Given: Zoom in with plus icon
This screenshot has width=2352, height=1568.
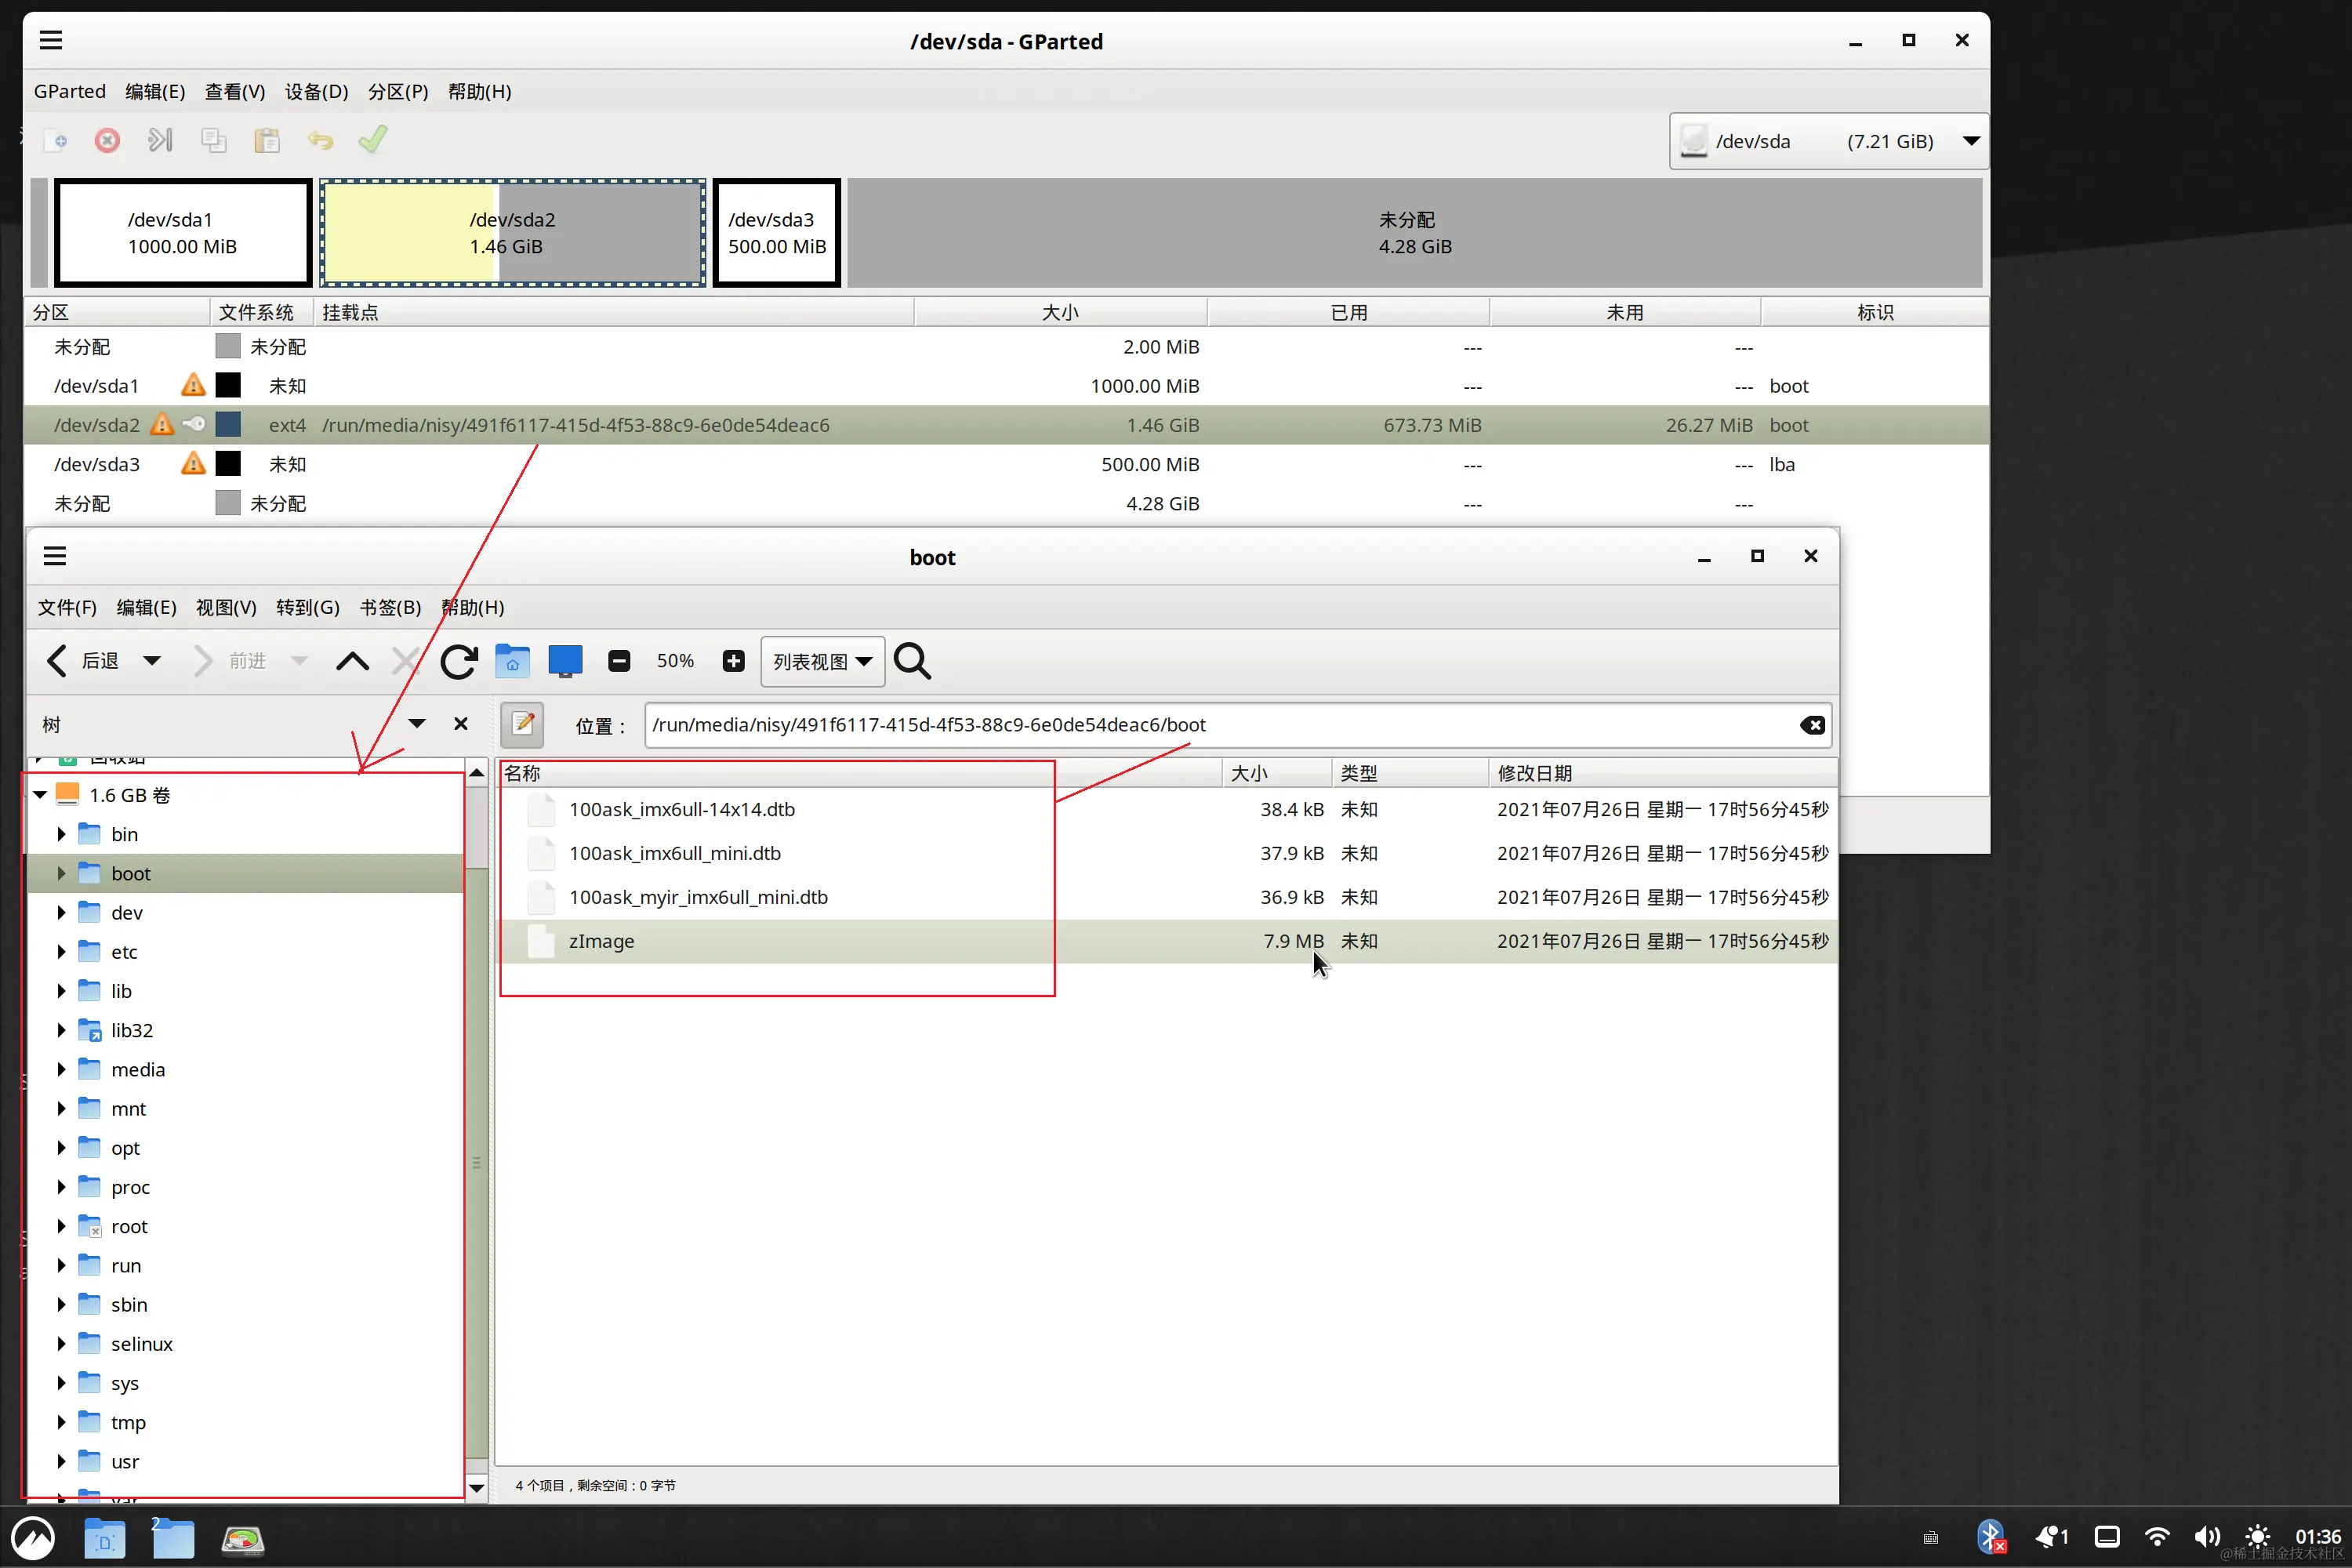Looking at the screenshot, I should tap(733, 661).
